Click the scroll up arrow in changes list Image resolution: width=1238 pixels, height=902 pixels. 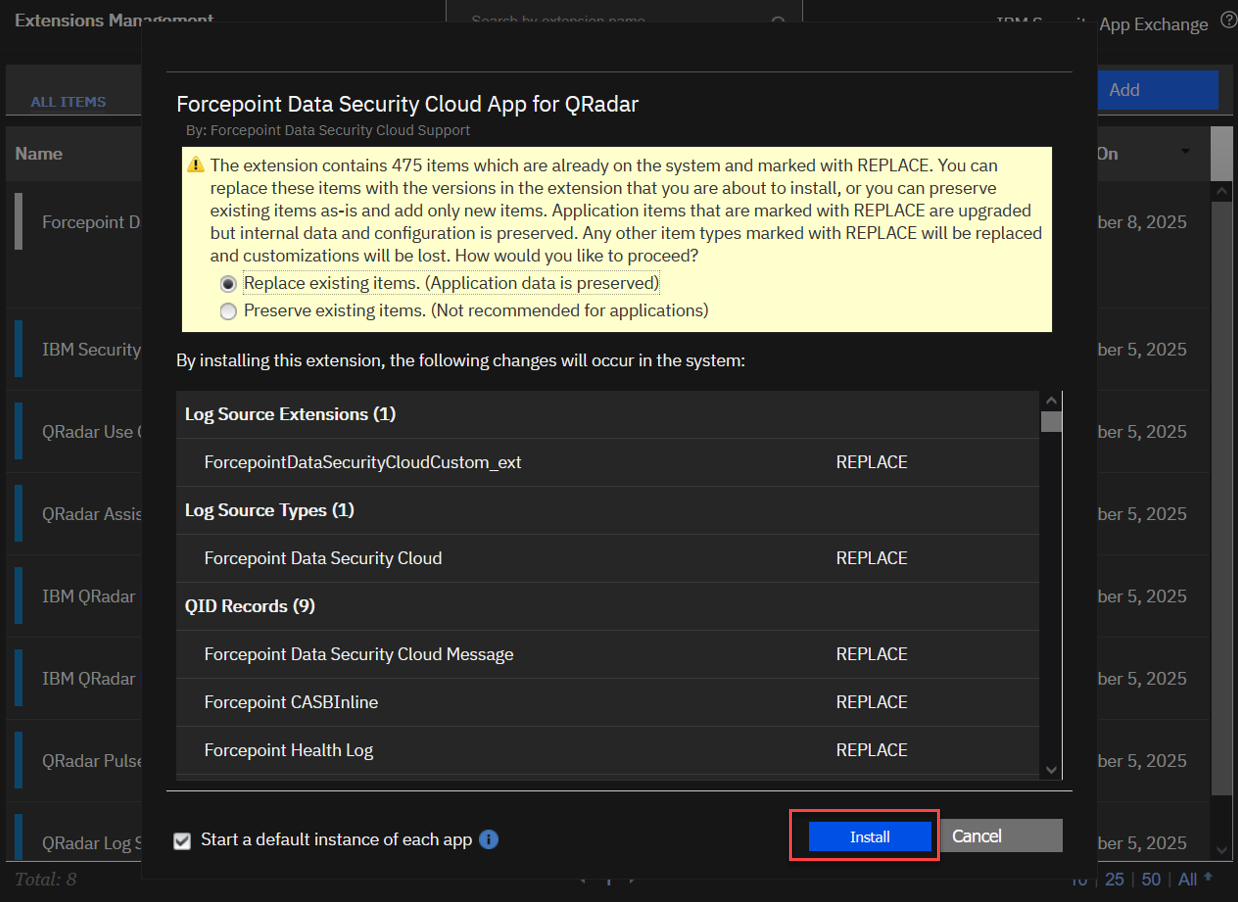click(x=1051, y=400)
